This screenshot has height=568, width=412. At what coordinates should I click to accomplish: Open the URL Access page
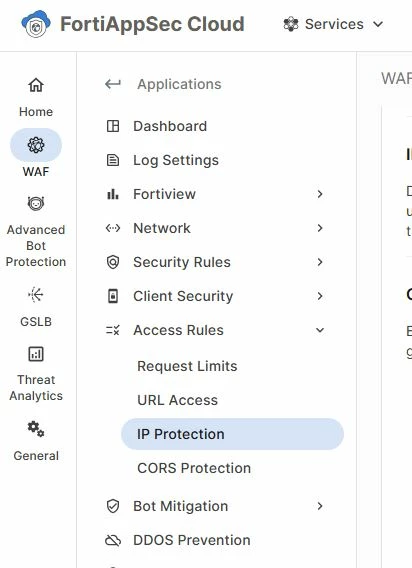point(178,400)
